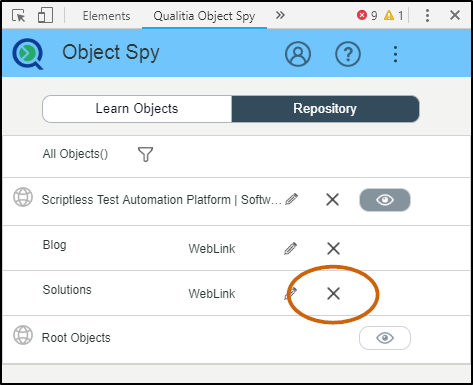Open the help question mark icon
Viewport: 473px width, 385px height.
348,54
